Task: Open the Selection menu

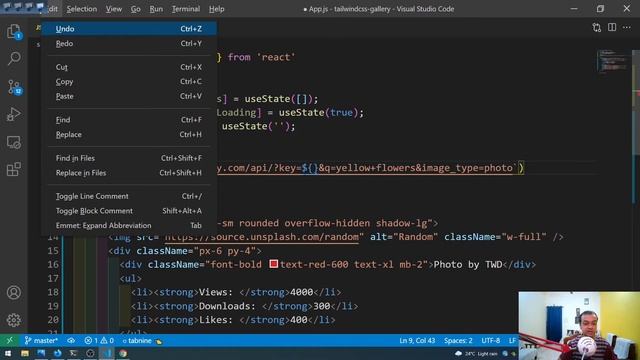Action: pos(82,9)
